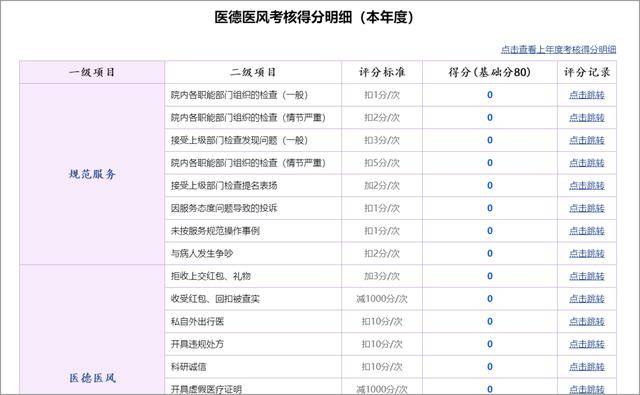The height and width of the screenshot is (395, 640).
Task: Click the 得分(基础分80) column header
Action: pyautogui.click(x=490, y=73)
